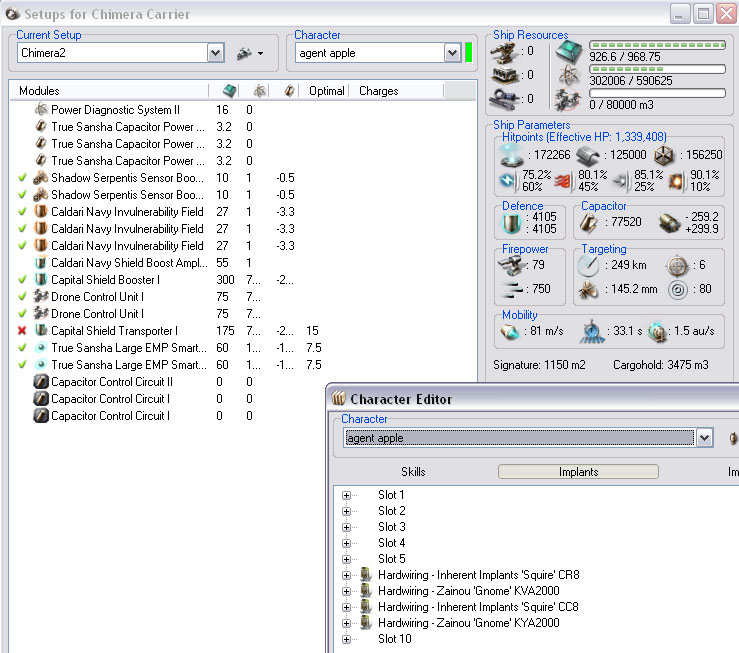Screen dimensions: 739x653
Task: Click the Capital Shield Transporter I icon
Action: point(41,330)
